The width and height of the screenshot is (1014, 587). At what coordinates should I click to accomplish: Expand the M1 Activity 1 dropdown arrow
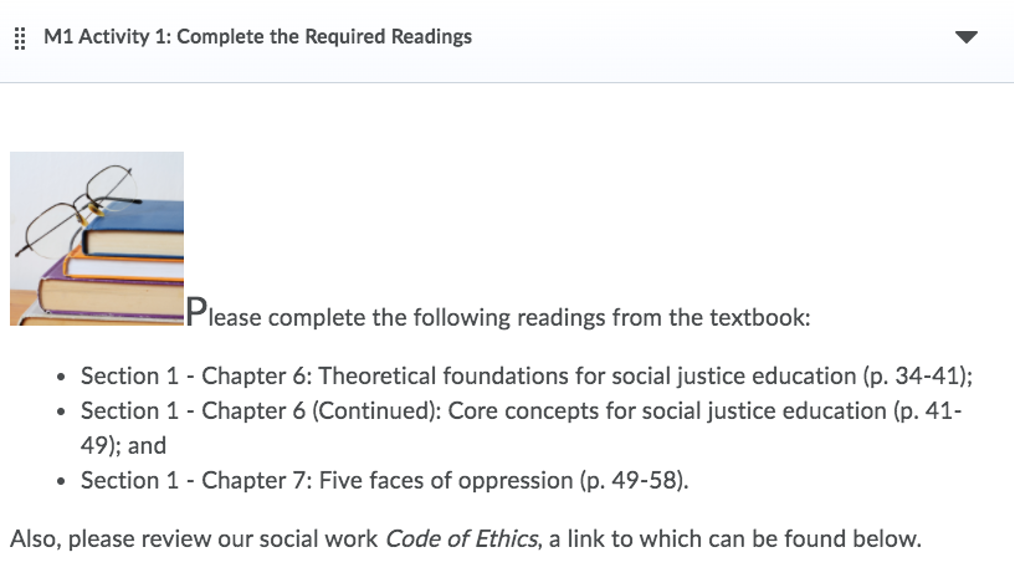(x=965, y=38)
